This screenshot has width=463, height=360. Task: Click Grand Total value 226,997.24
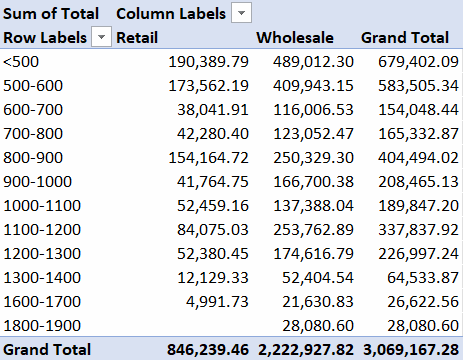418,254
